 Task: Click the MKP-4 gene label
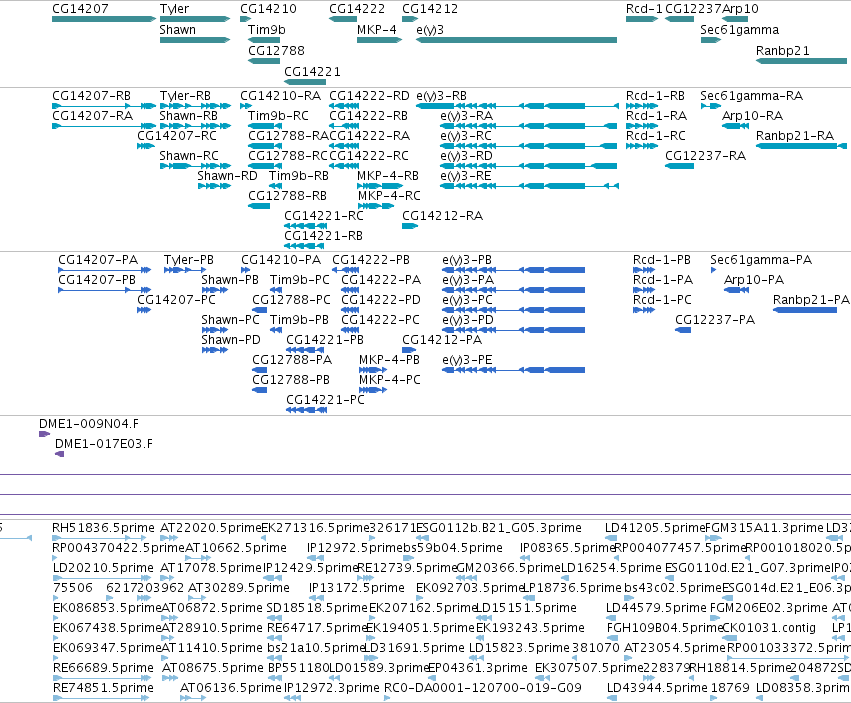pos(377,30)
